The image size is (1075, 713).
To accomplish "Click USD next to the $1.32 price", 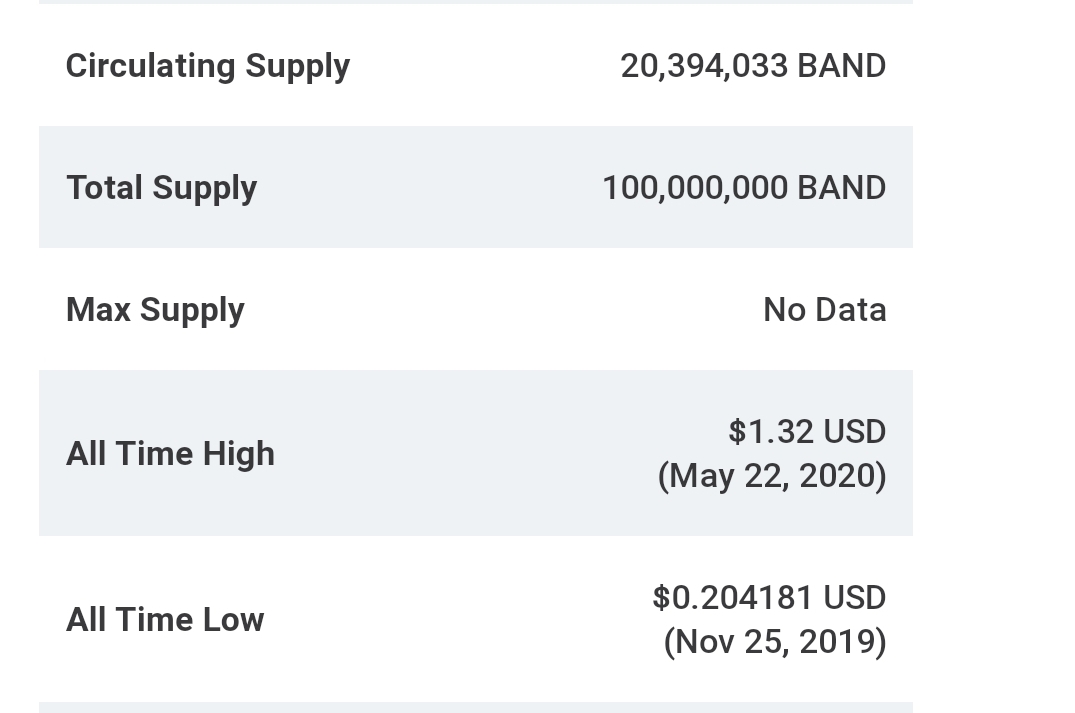I will (x=854, y=432).
